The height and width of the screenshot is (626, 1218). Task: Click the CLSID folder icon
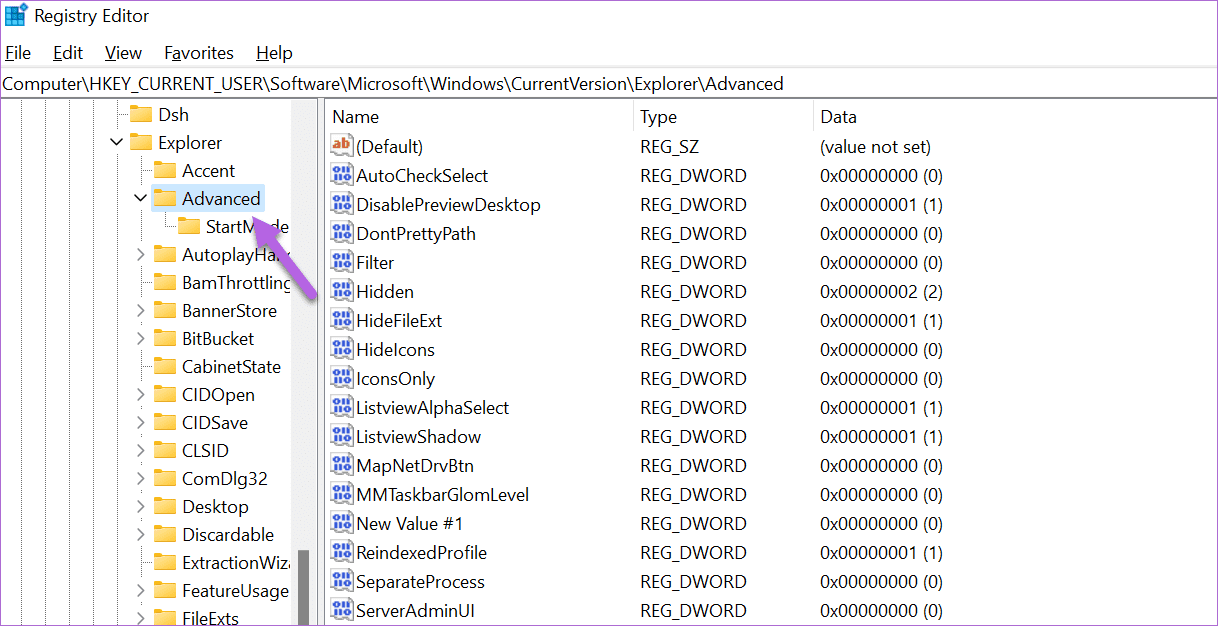(165, 451)
